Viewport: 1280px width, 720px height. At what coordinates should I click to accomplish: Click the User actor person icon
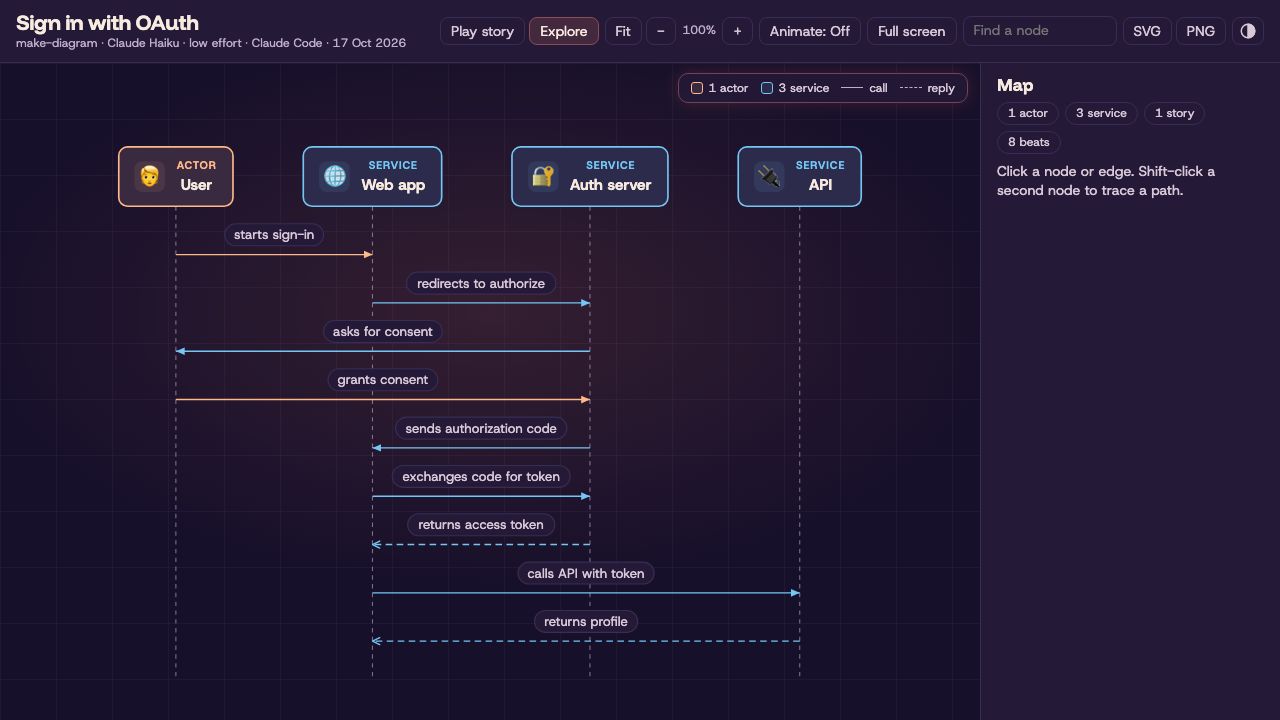click(149, 177)
